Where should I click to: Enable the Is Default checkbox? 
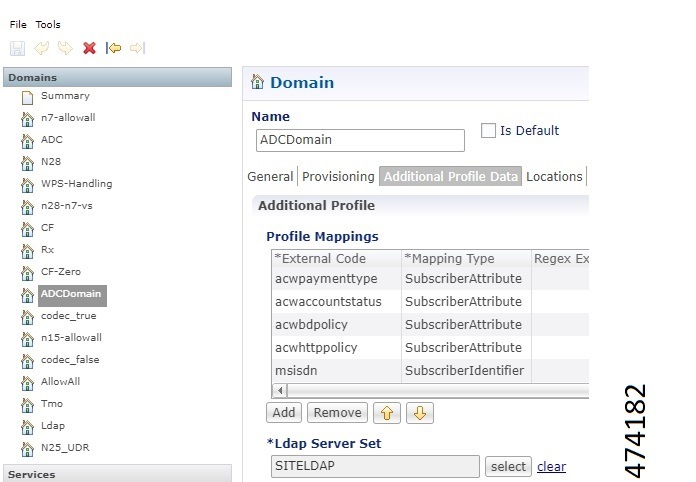[488, 131]
